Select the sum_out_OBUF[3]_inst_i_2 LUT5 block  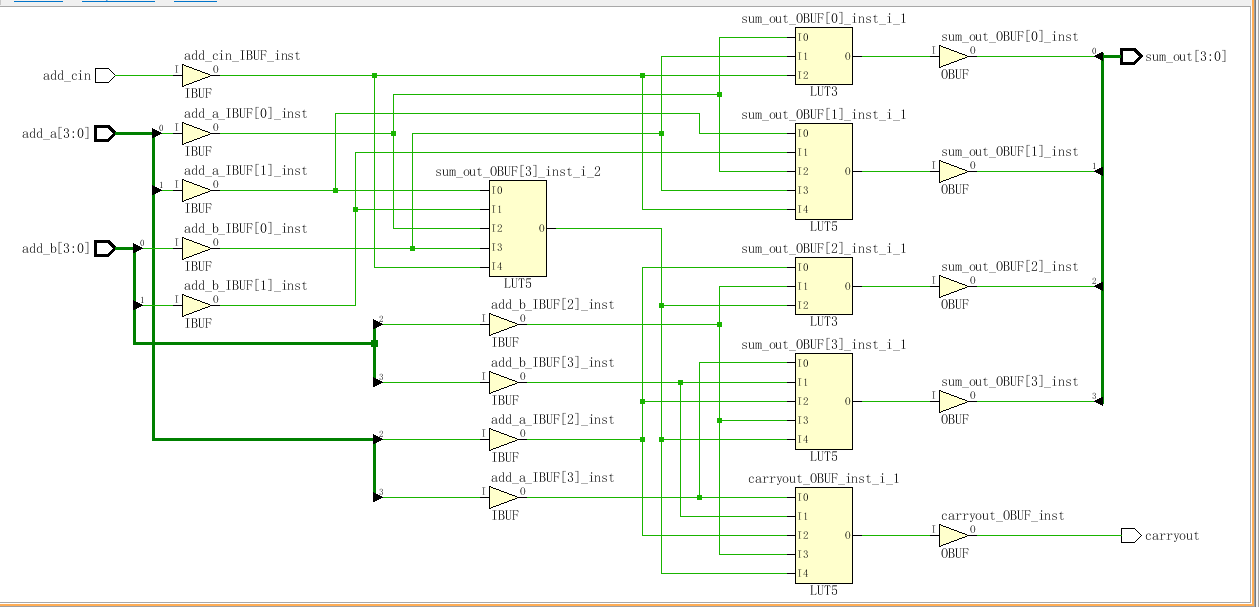(517, 228)
